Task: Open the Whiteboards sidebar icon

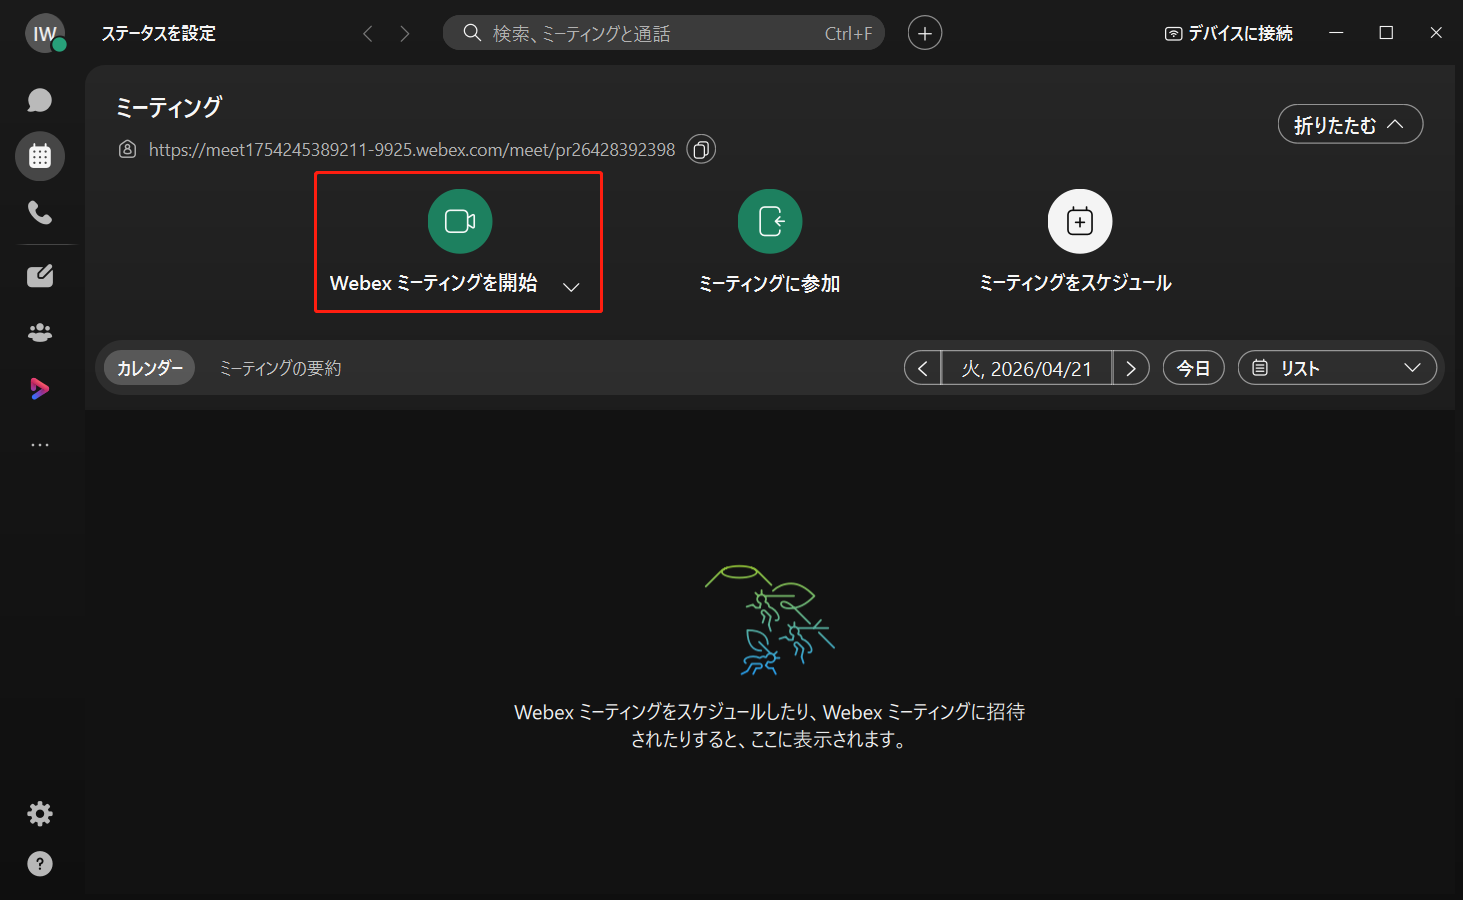Action: [x=40, y=276]
